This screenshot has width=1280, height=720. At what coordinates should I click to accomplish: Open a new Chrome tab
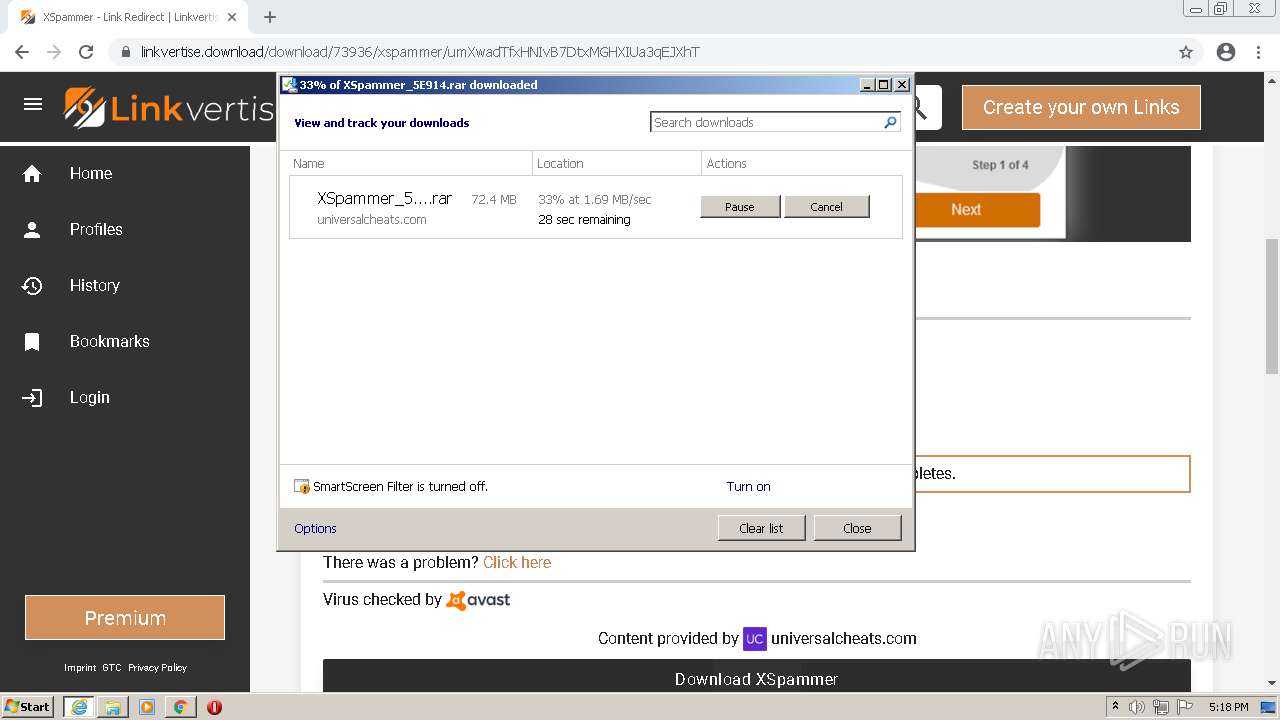tap(270, 17)
